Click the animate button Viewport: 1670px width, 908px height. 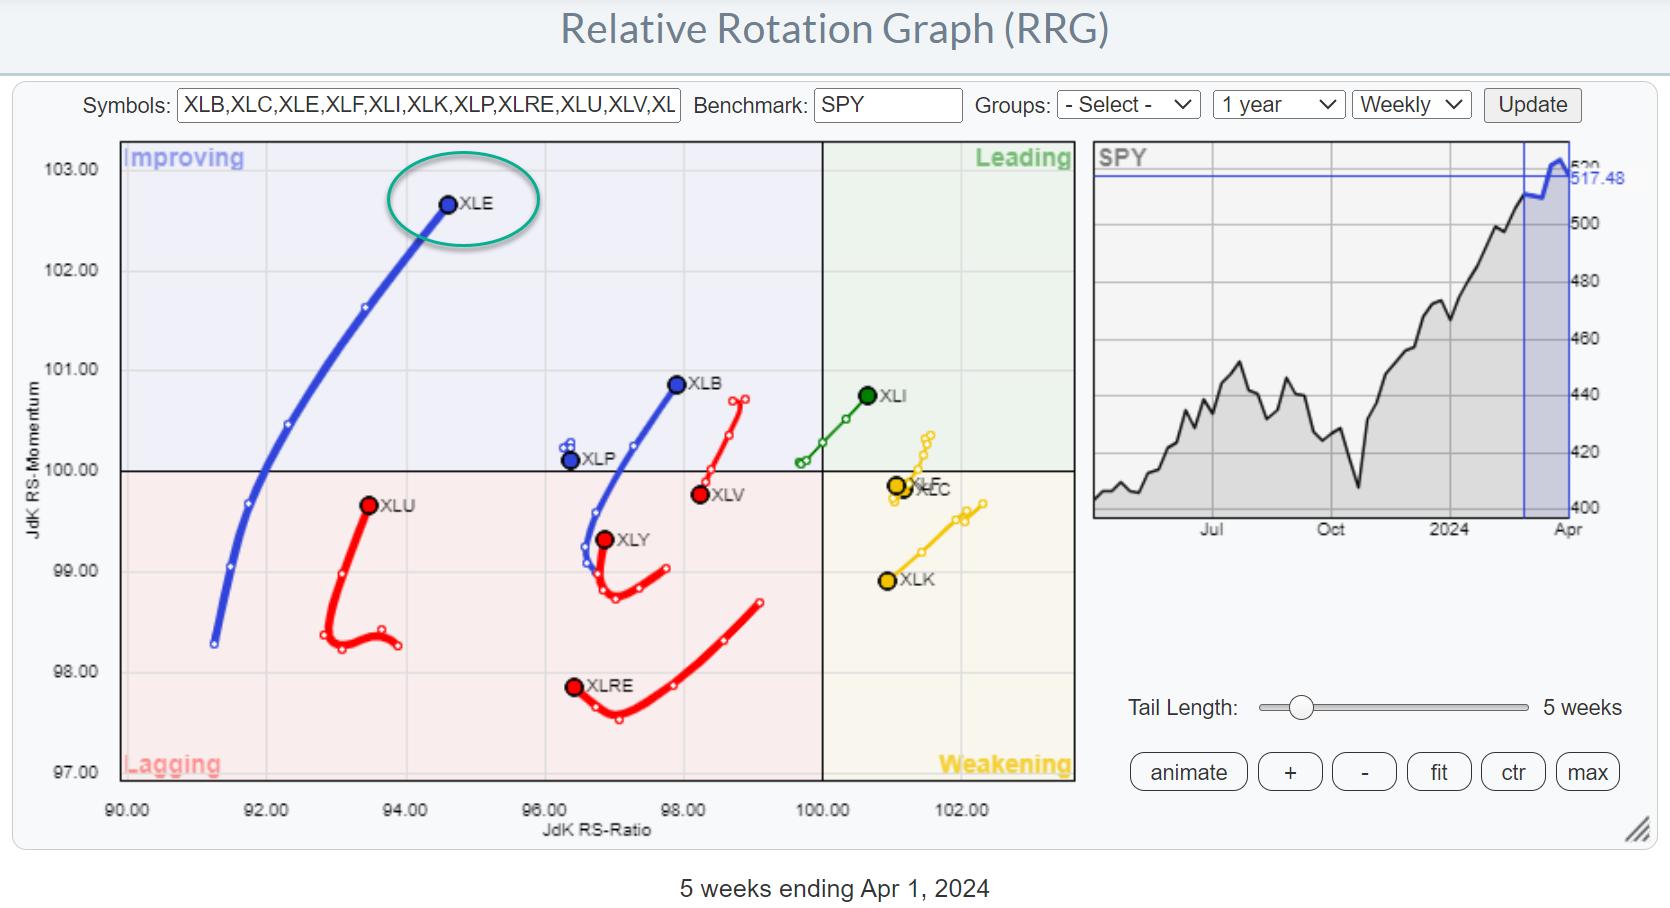tap(1188, 772)
